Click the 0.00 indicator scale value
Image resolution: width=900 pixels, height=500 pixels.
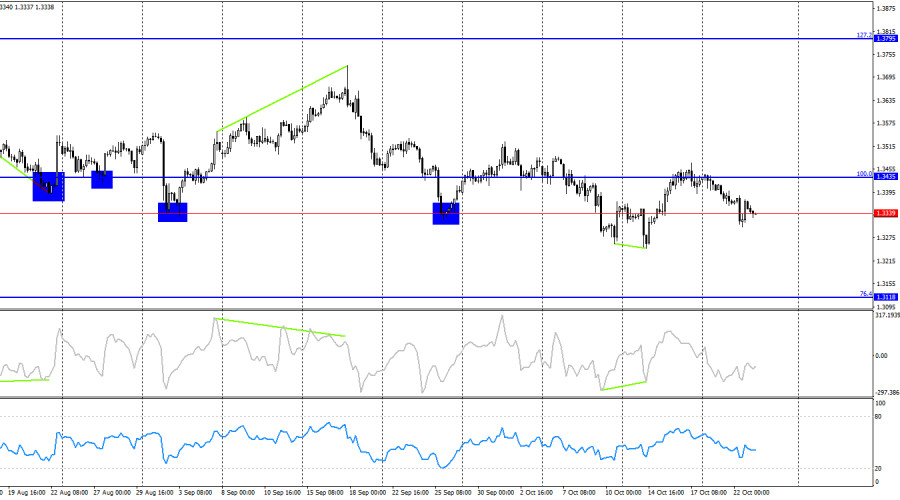pyautogui.click(x=881, y=356)
